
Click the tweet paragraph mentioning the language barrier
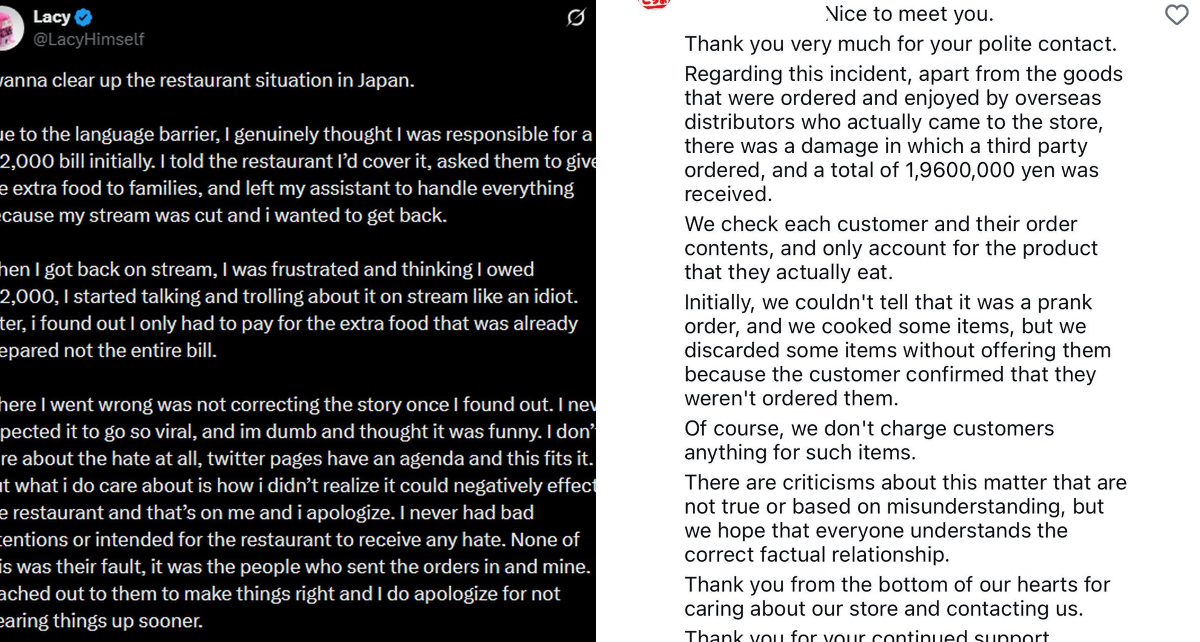(298, 175)
